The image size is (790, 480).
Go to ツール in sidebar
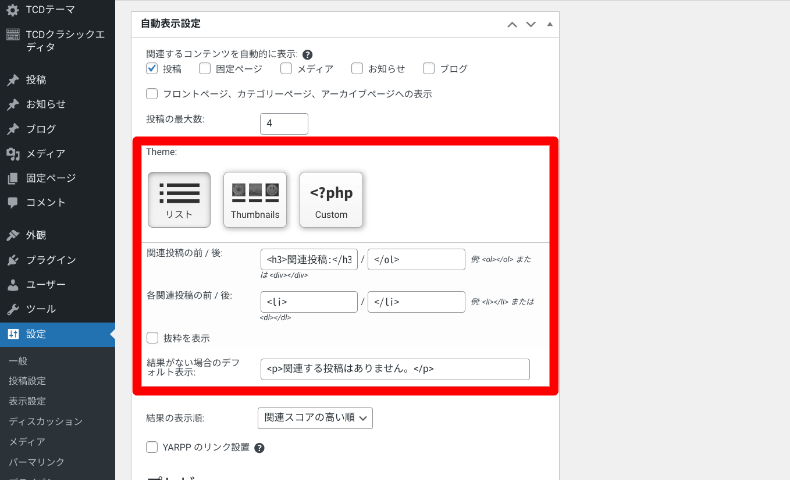pos(41,309)
